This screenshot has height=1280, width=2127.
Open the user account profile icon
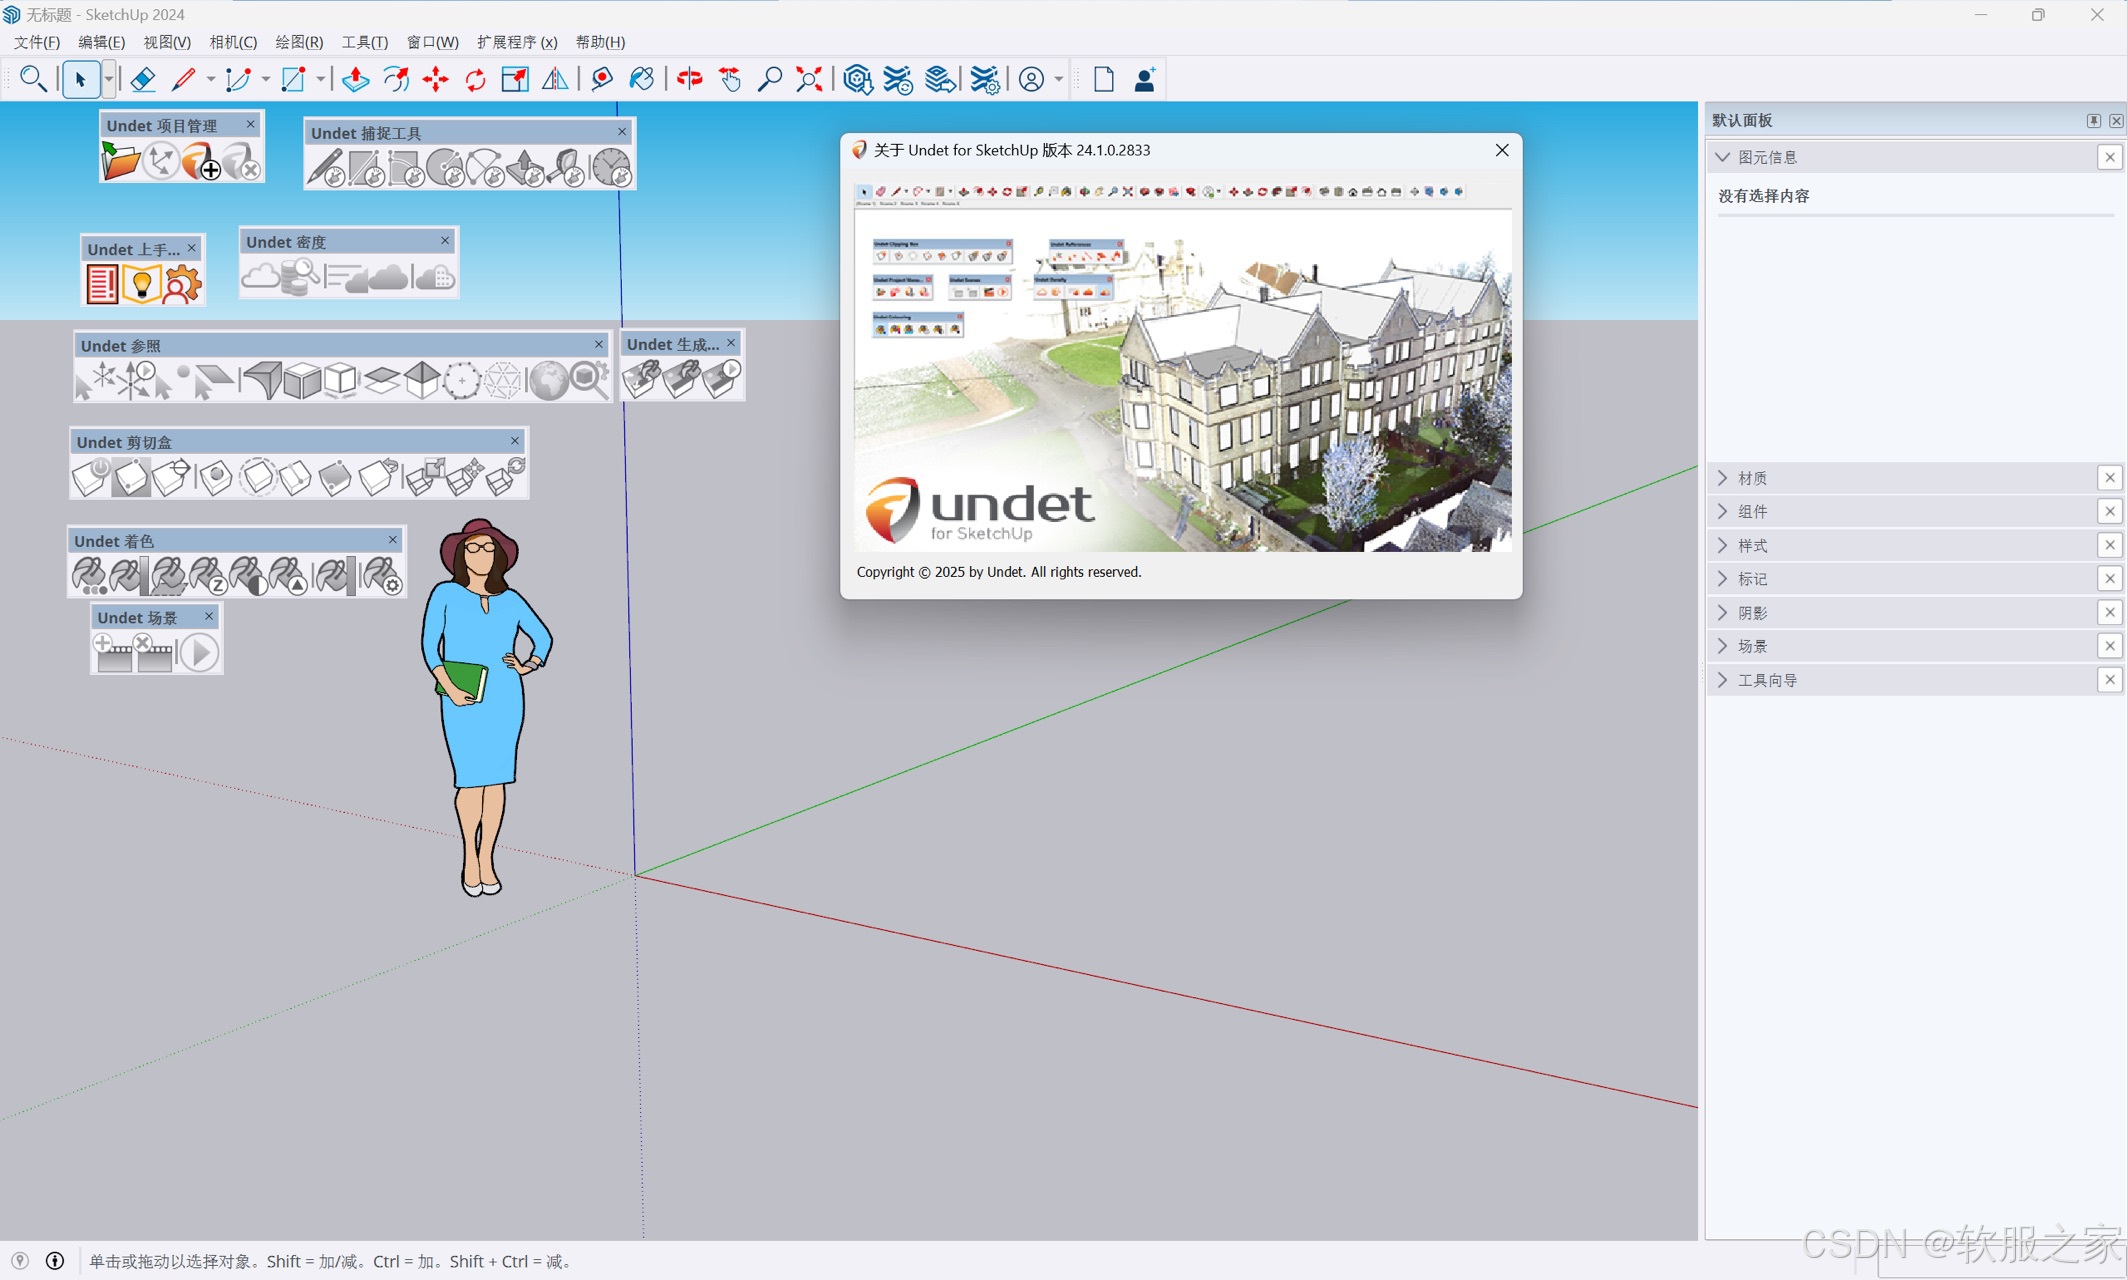point(1031,79)
